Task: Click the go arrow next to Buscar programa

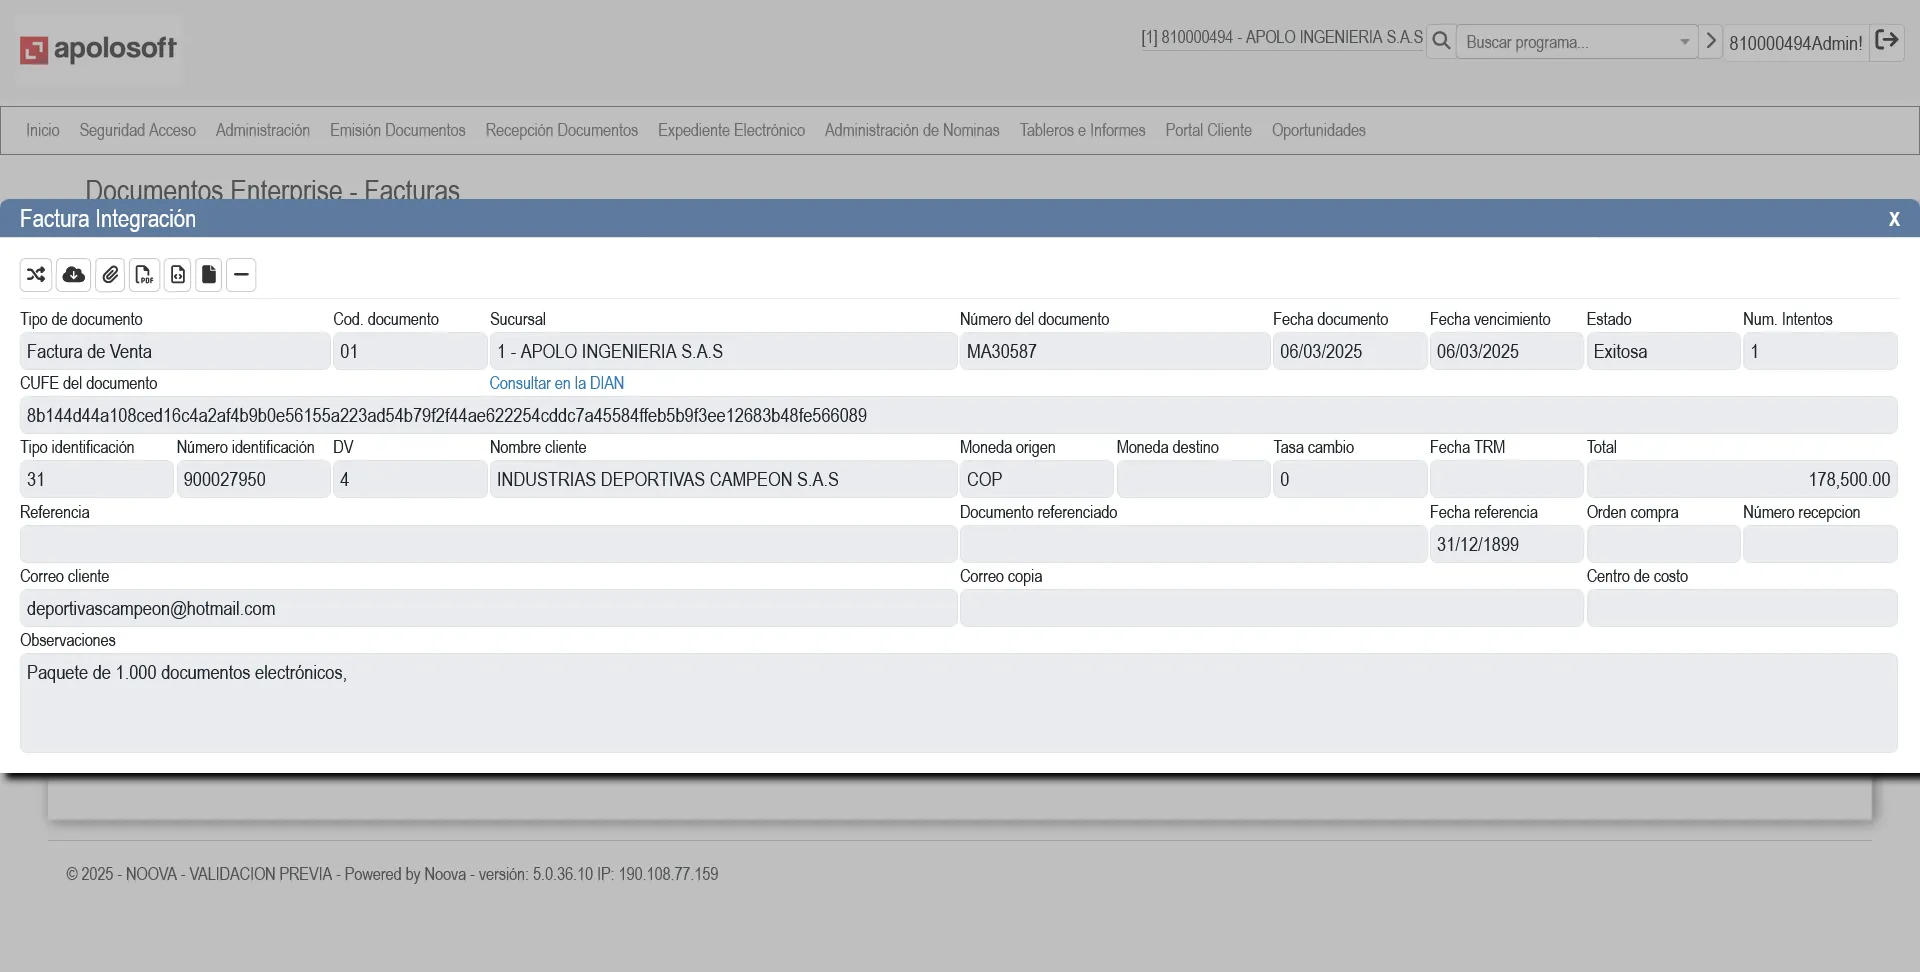Action: (1711, 41)
